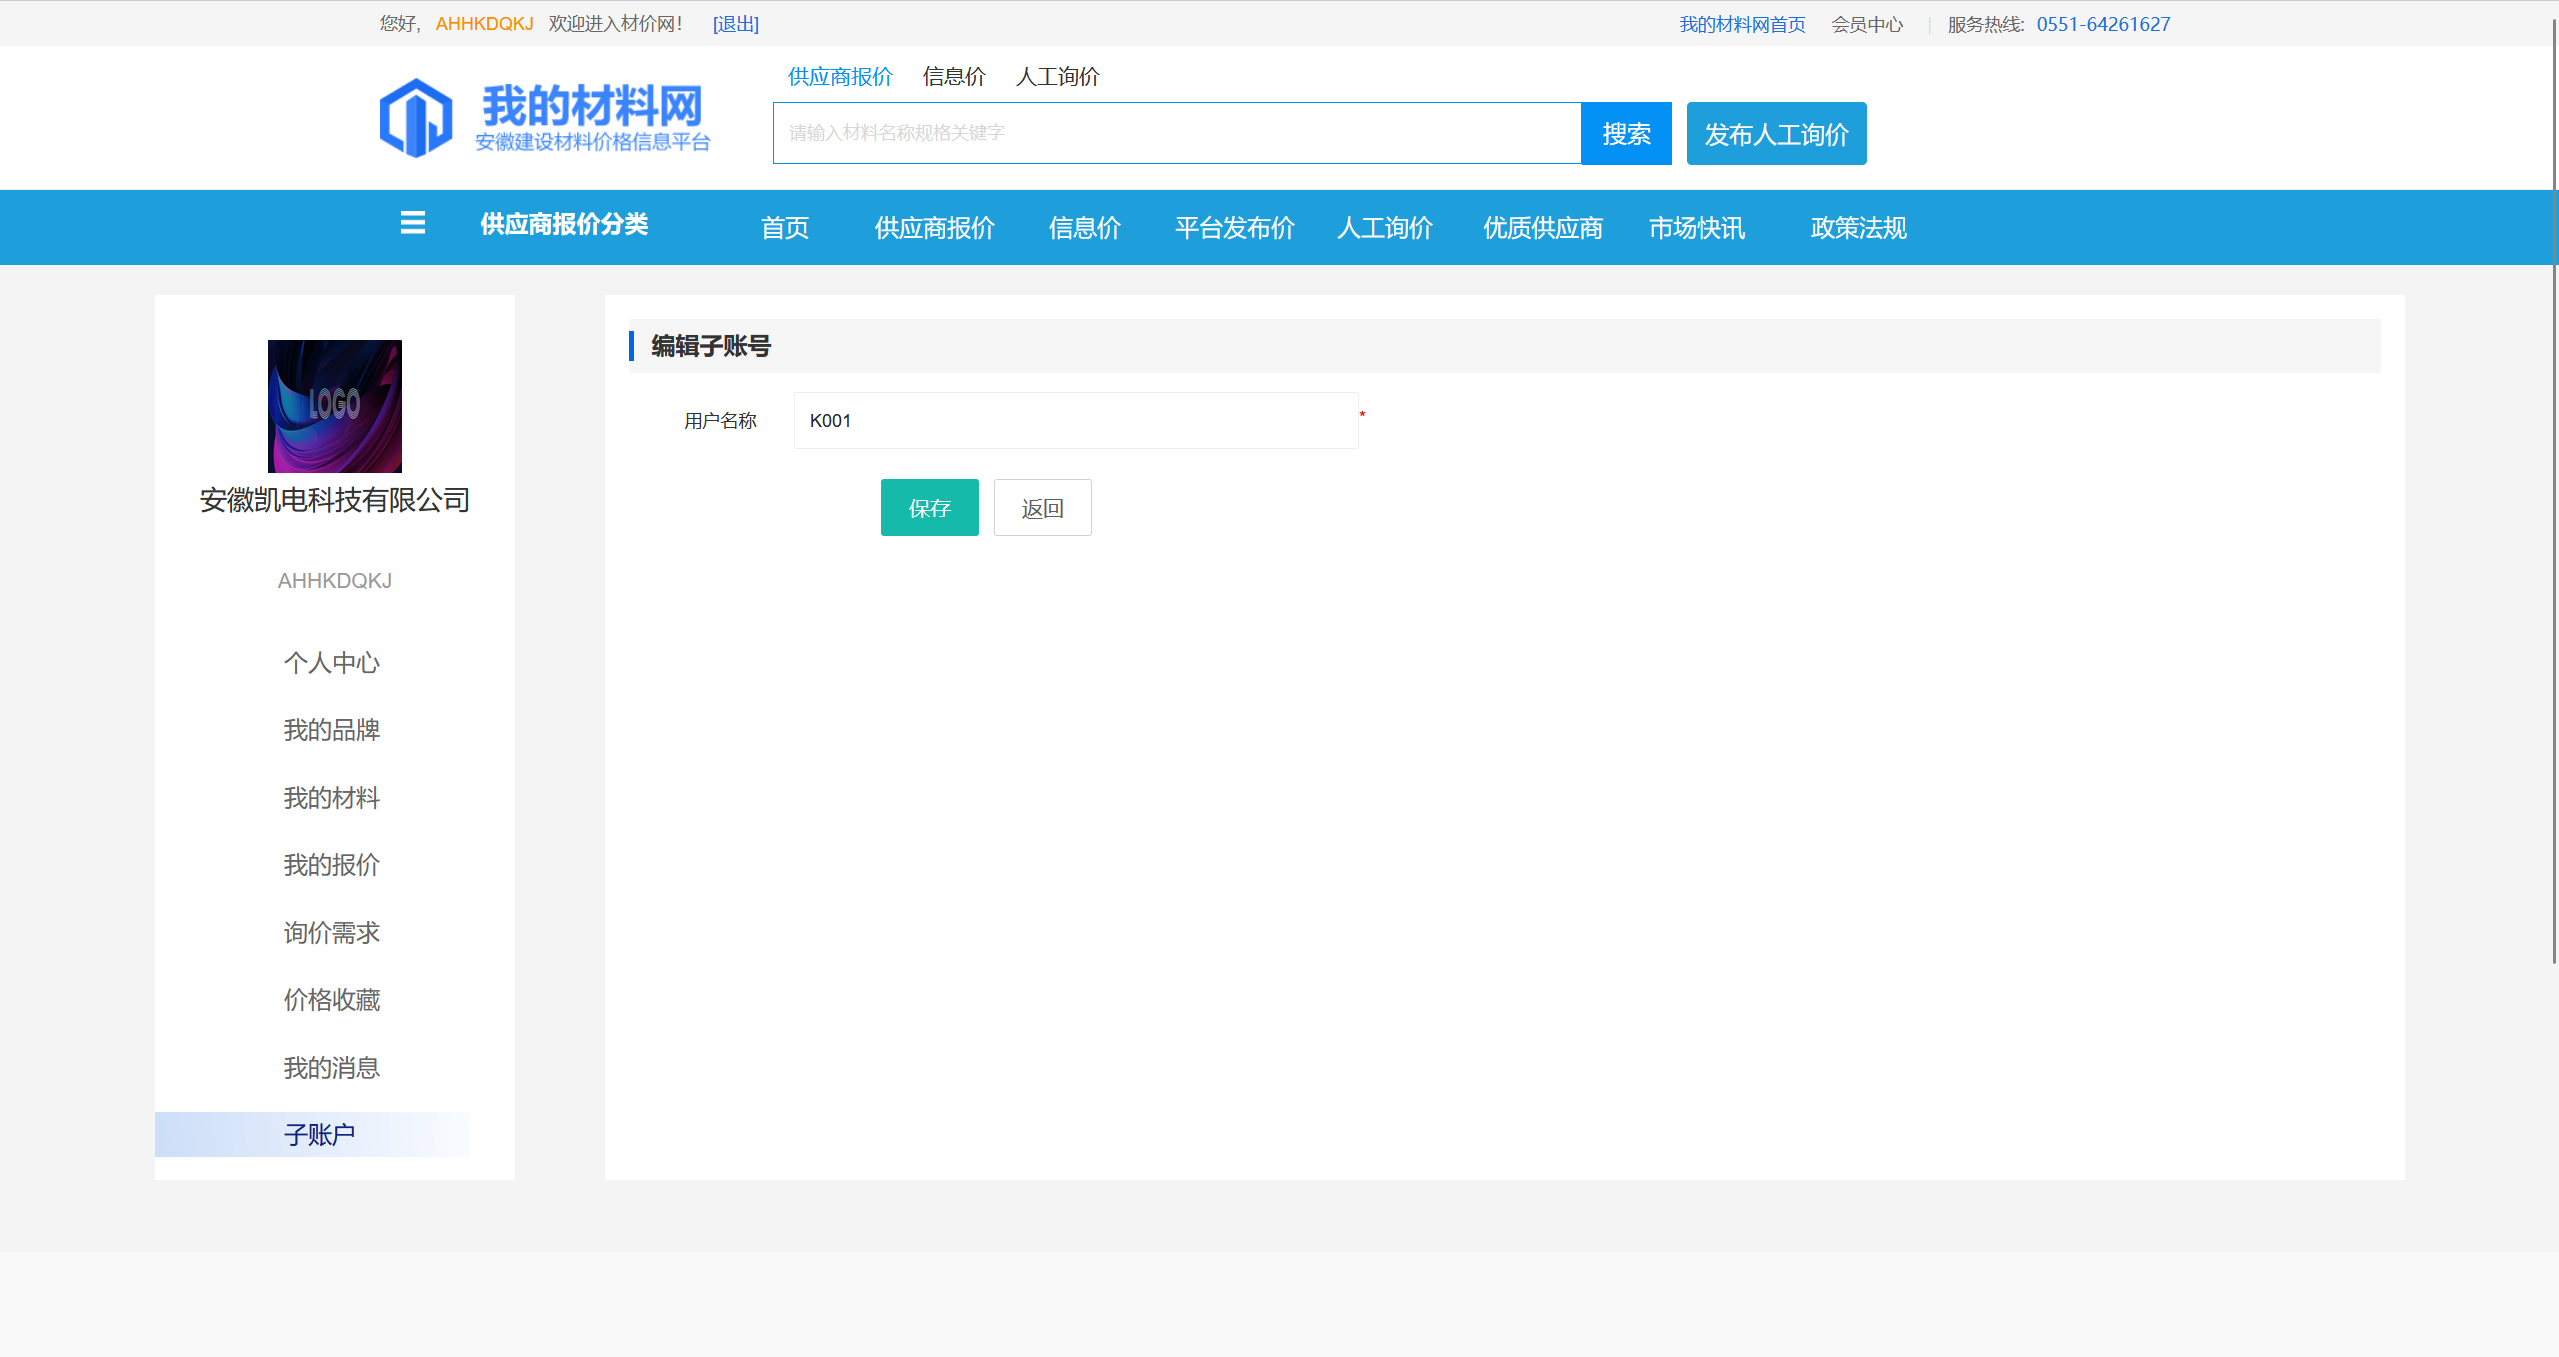Select the 供应商报价 search tab

click(x=839, y=77)
